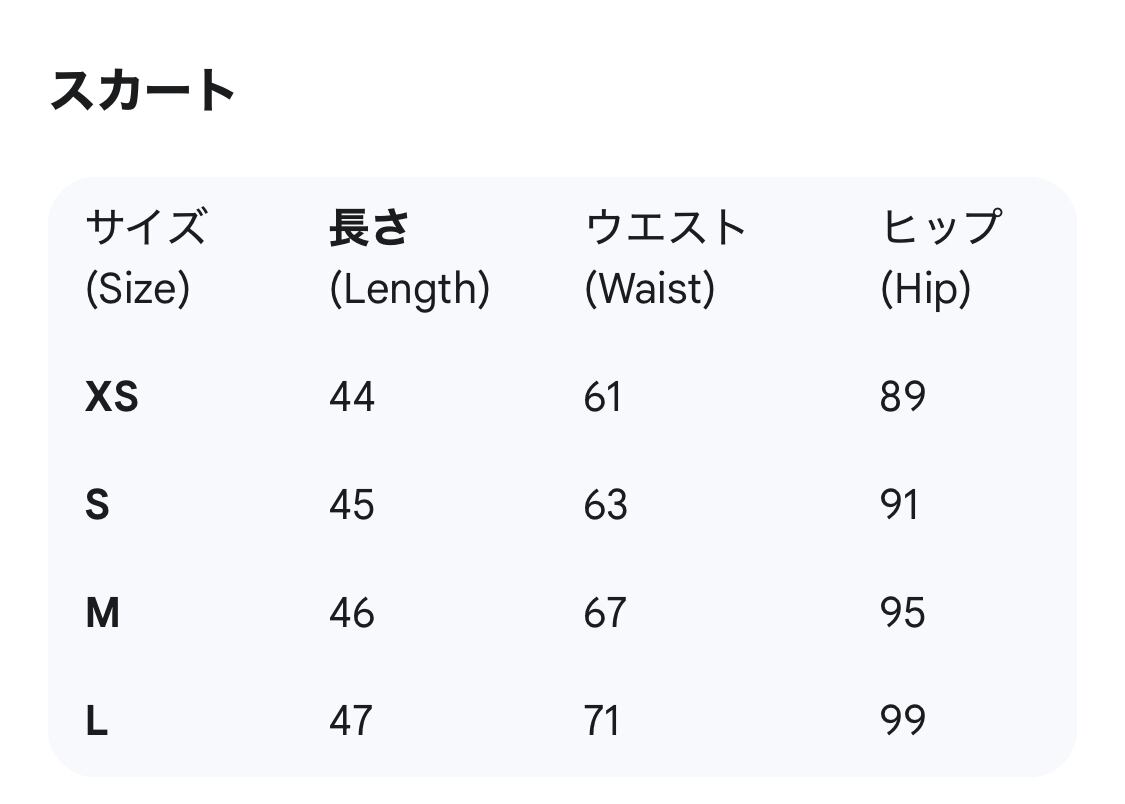The height and width of the screenshot is (804, 1125).
Task: Click the ウエスト (Waist) column header
Action: pyautogui.click(x=665, y=258)
